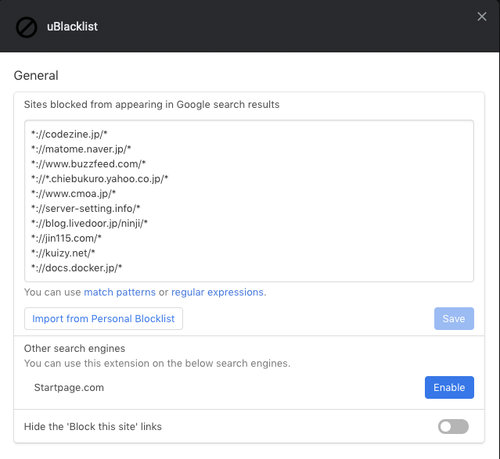Open the match patterns link
Viewport: 500px width, 459px height.
120,292
